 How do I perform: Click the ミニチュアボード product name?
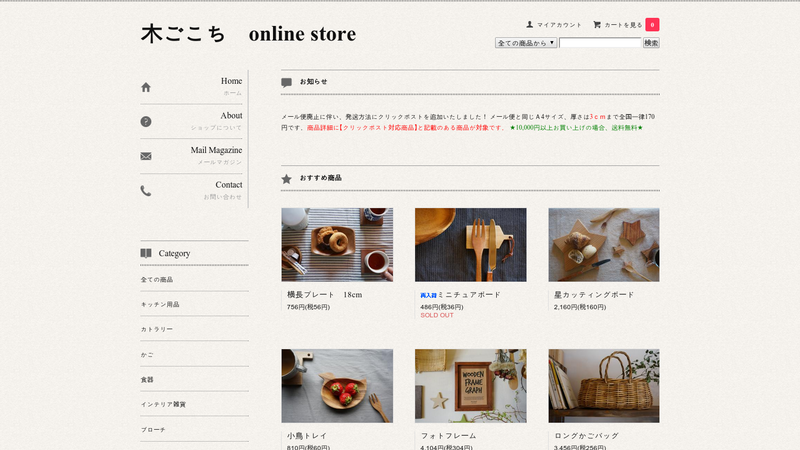pyautogui.click(x=469, y=295)
